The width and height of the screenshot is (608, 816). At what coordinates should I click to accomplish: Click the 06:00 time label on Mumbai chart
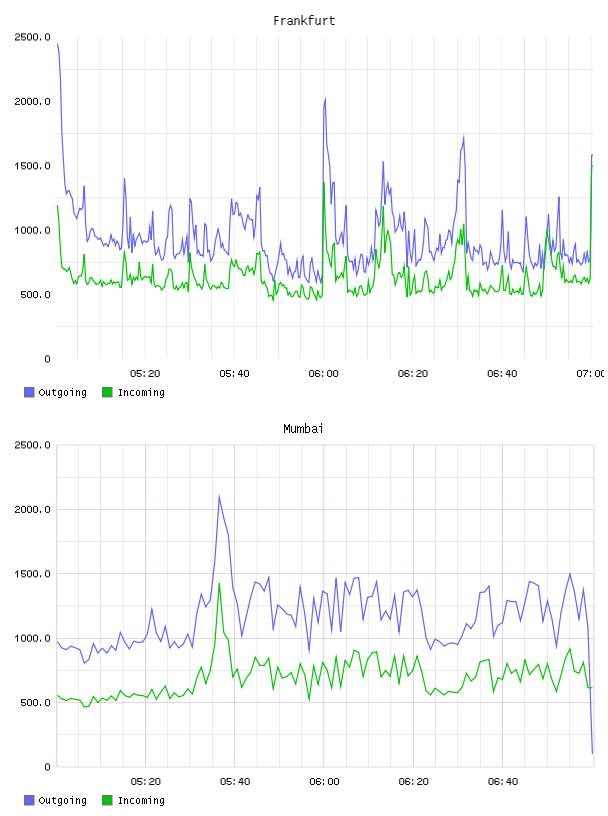click(x=324, y=782)
